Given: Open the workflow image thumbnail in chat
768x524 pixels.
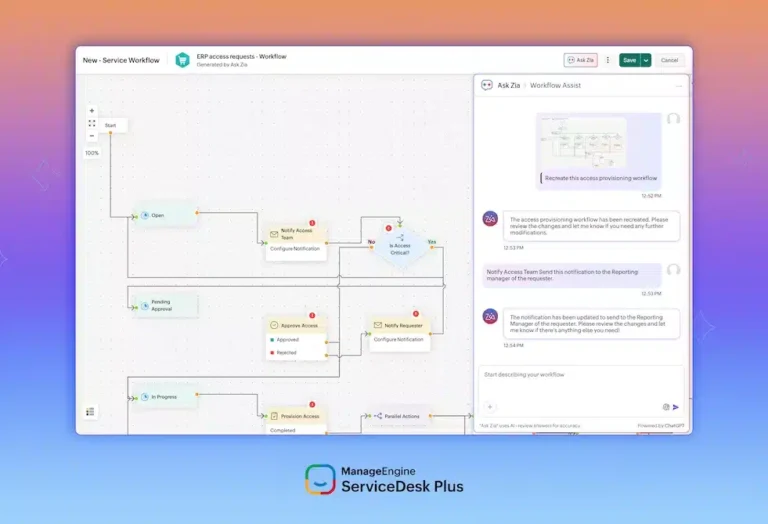Looking at the screenshot, I should (582, 142).
